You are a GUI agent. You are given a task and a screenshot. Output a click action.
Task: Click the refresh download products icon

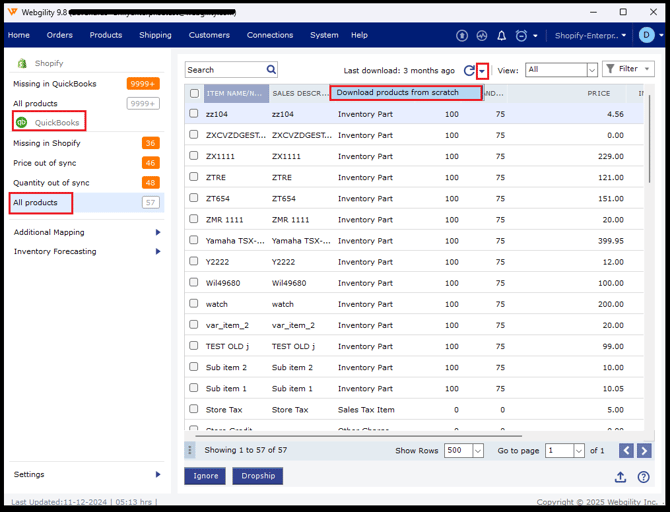pos(469,70)
